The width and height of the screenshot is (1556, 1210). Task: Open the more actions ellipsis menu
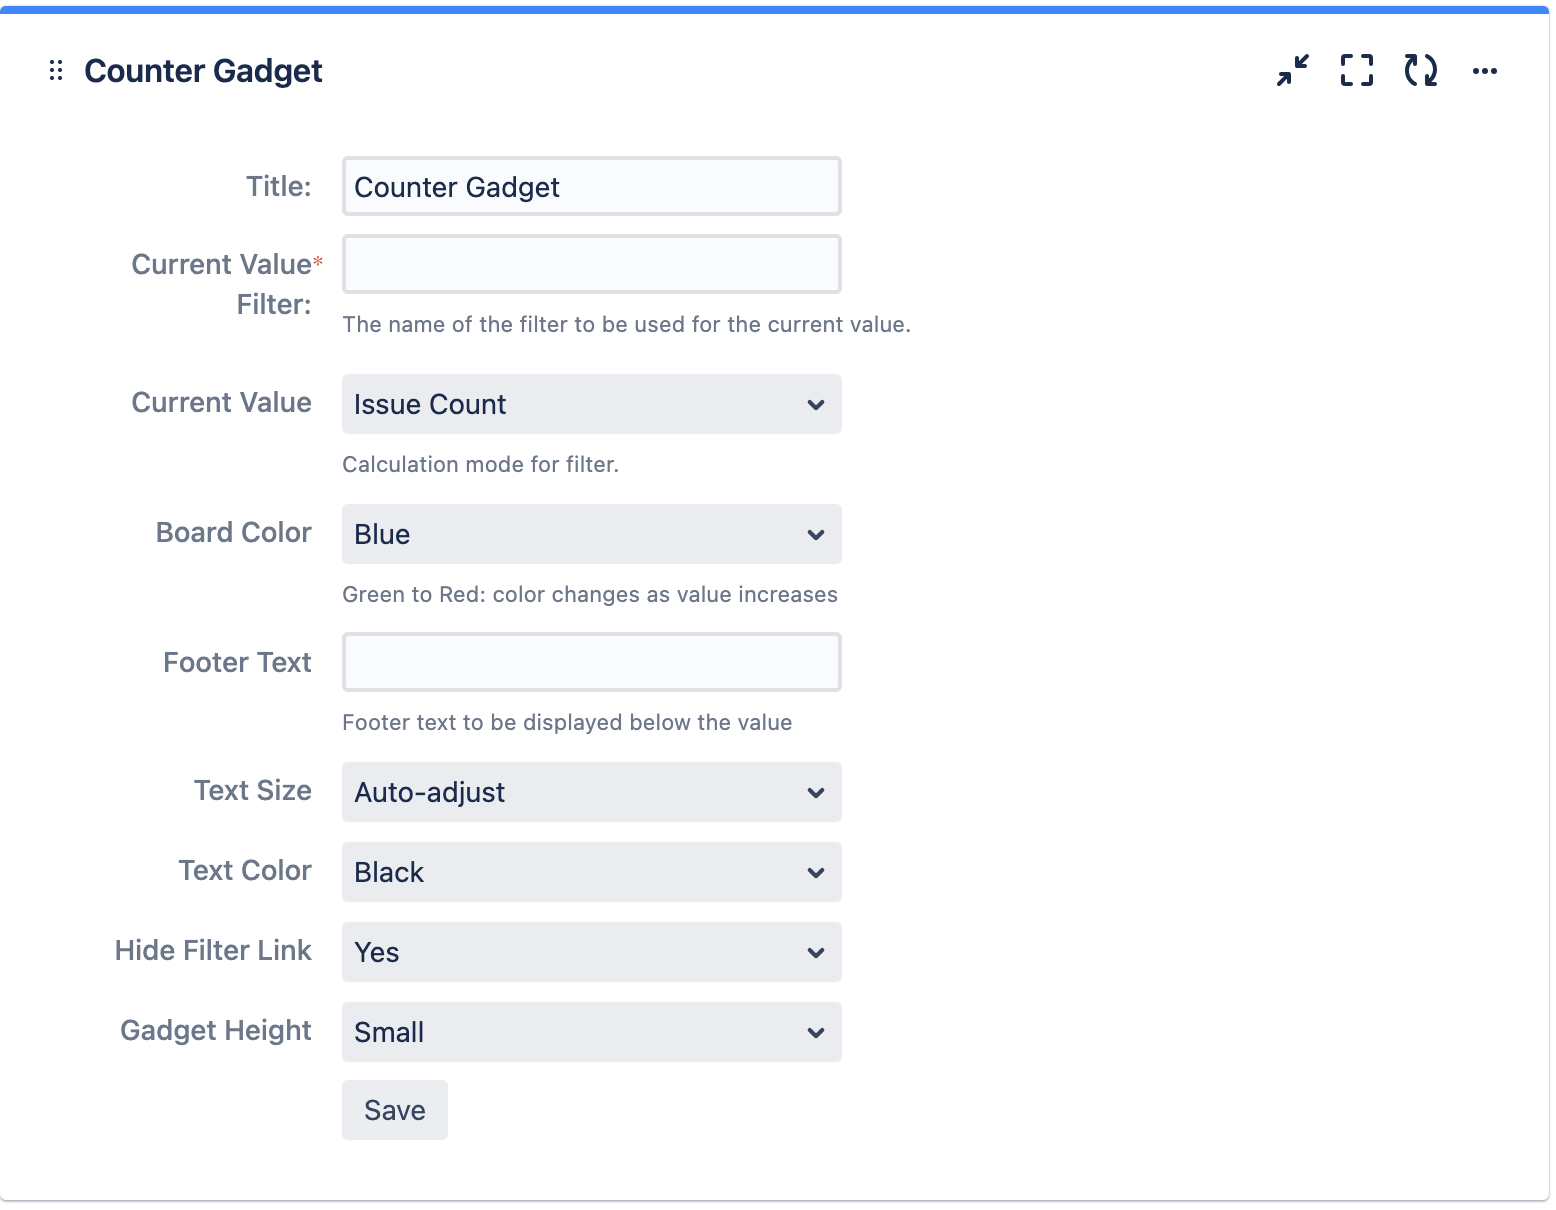[x=1484, y=71]
